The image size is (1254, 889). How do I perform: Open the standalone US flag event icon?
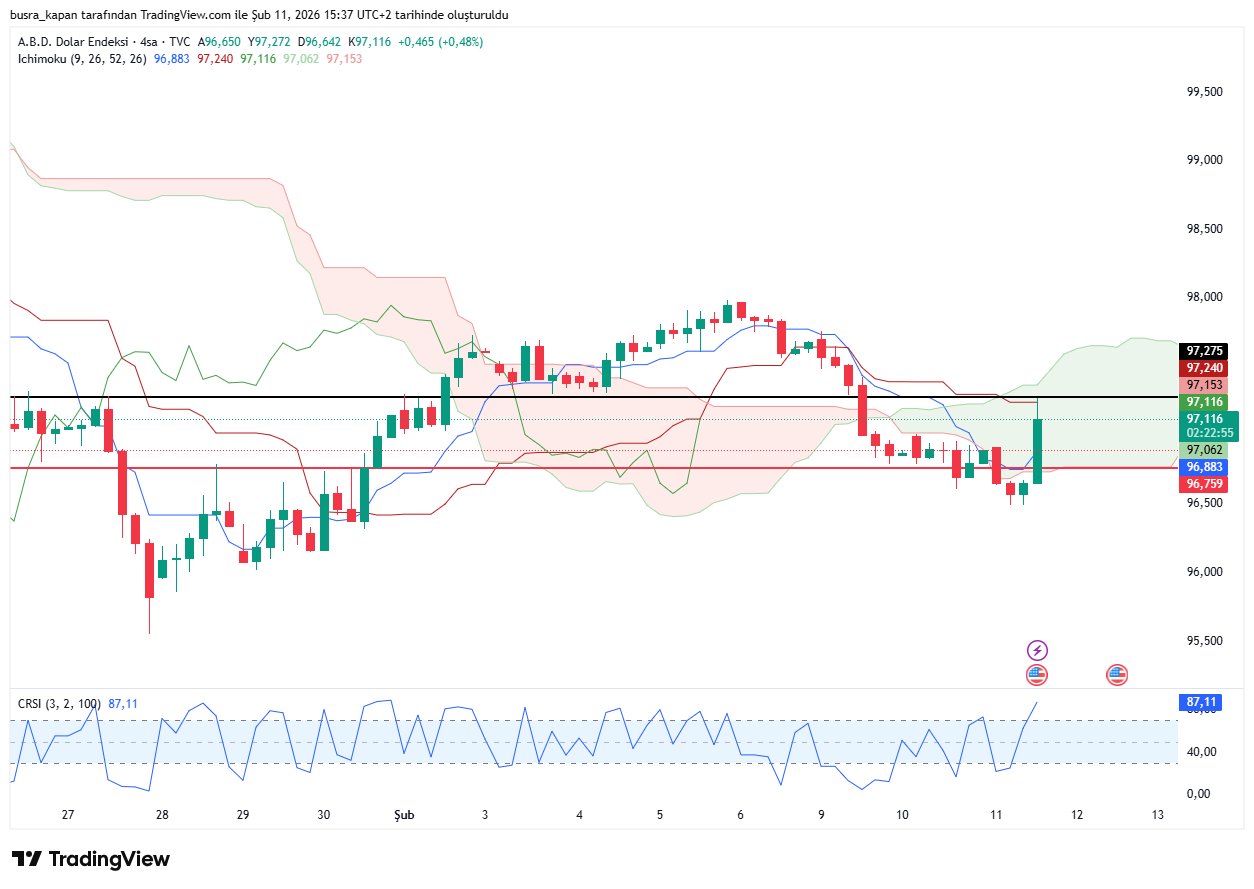pos(1117,675)
